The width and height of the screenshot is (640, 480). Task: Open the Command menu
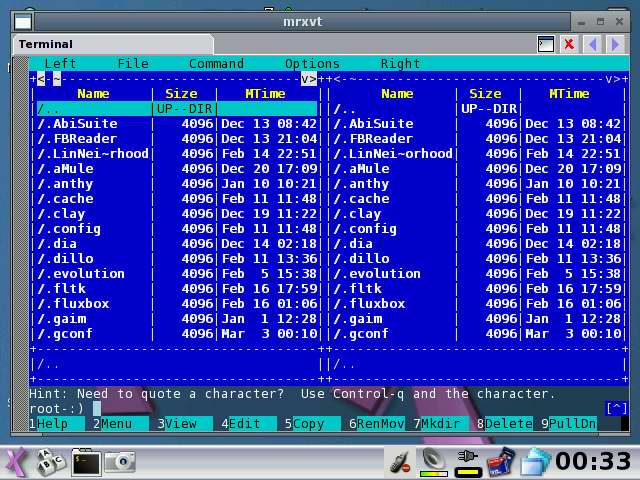(x=216, y=63)
